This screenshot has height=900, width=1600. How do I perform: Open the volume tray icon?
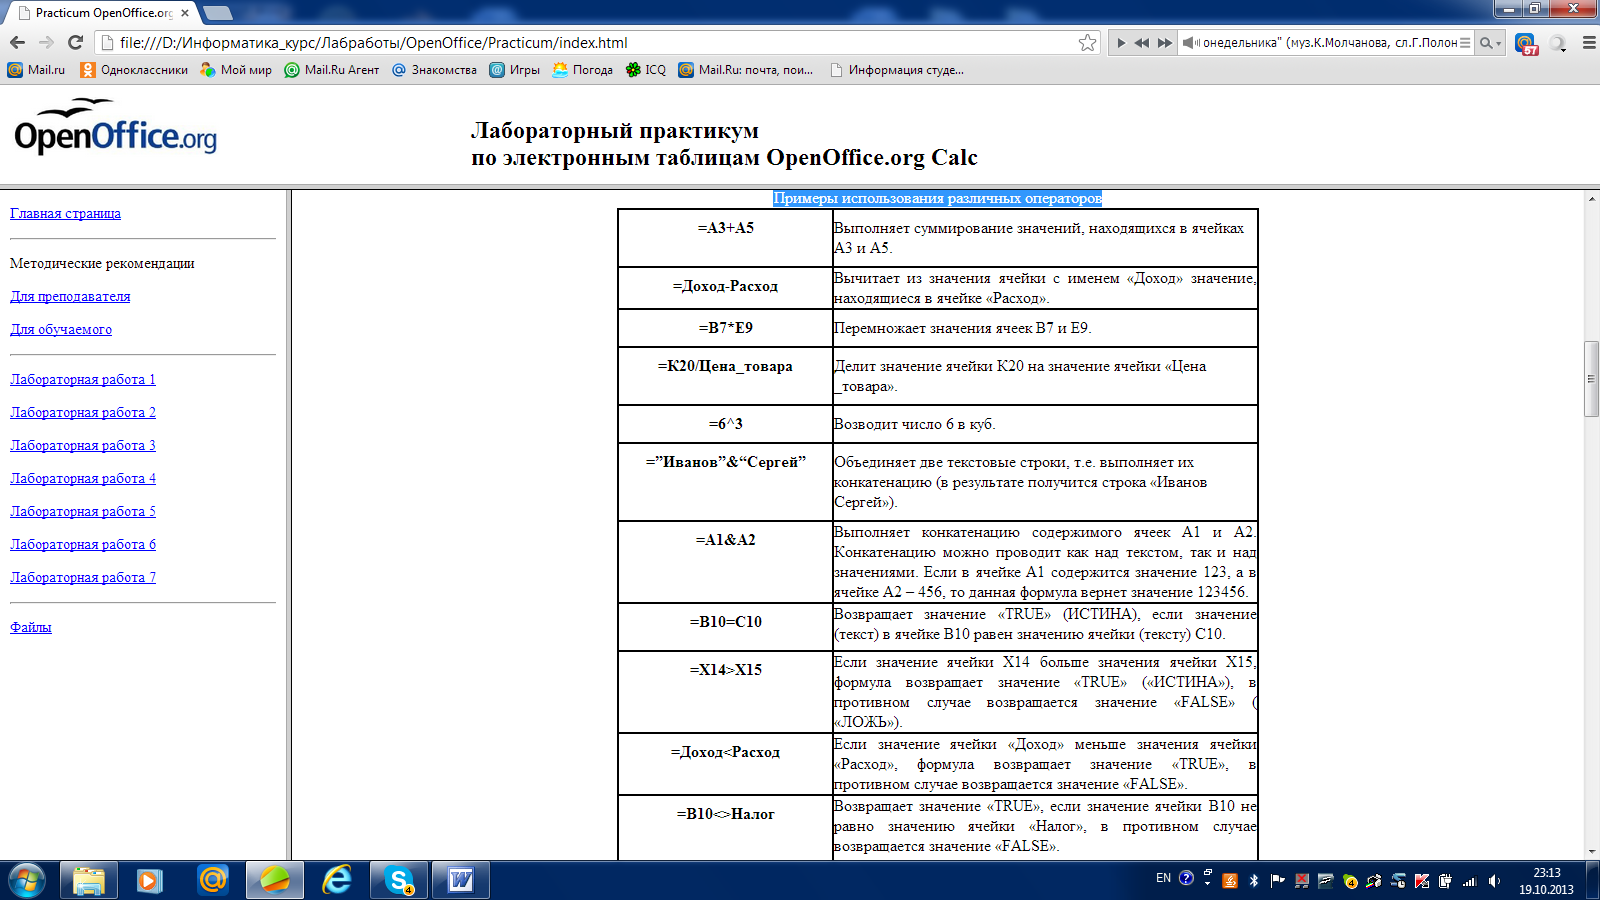[1494, 881]
